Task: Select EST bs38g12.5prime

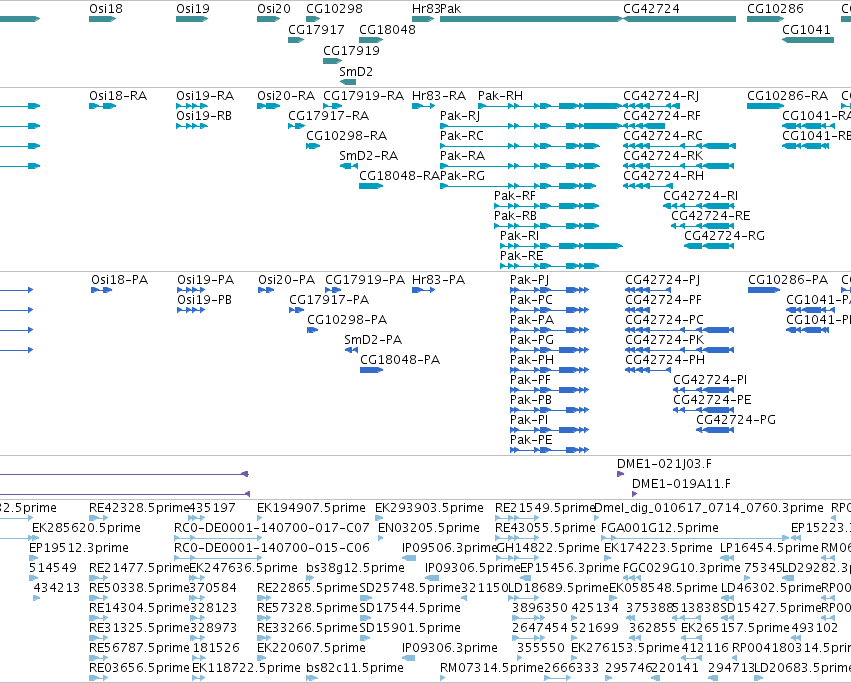Action: click(x=355, y=568)
